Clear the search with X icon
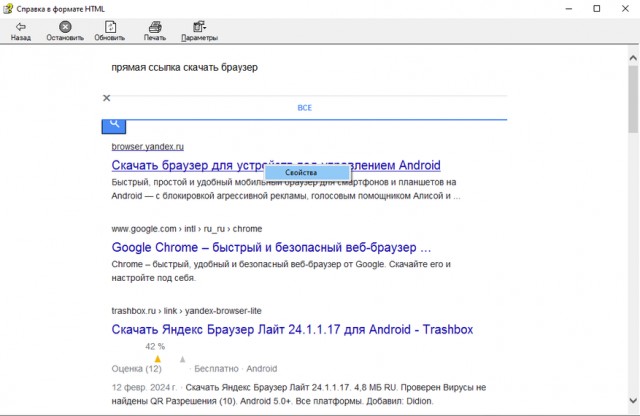 [x=107, y=98]
